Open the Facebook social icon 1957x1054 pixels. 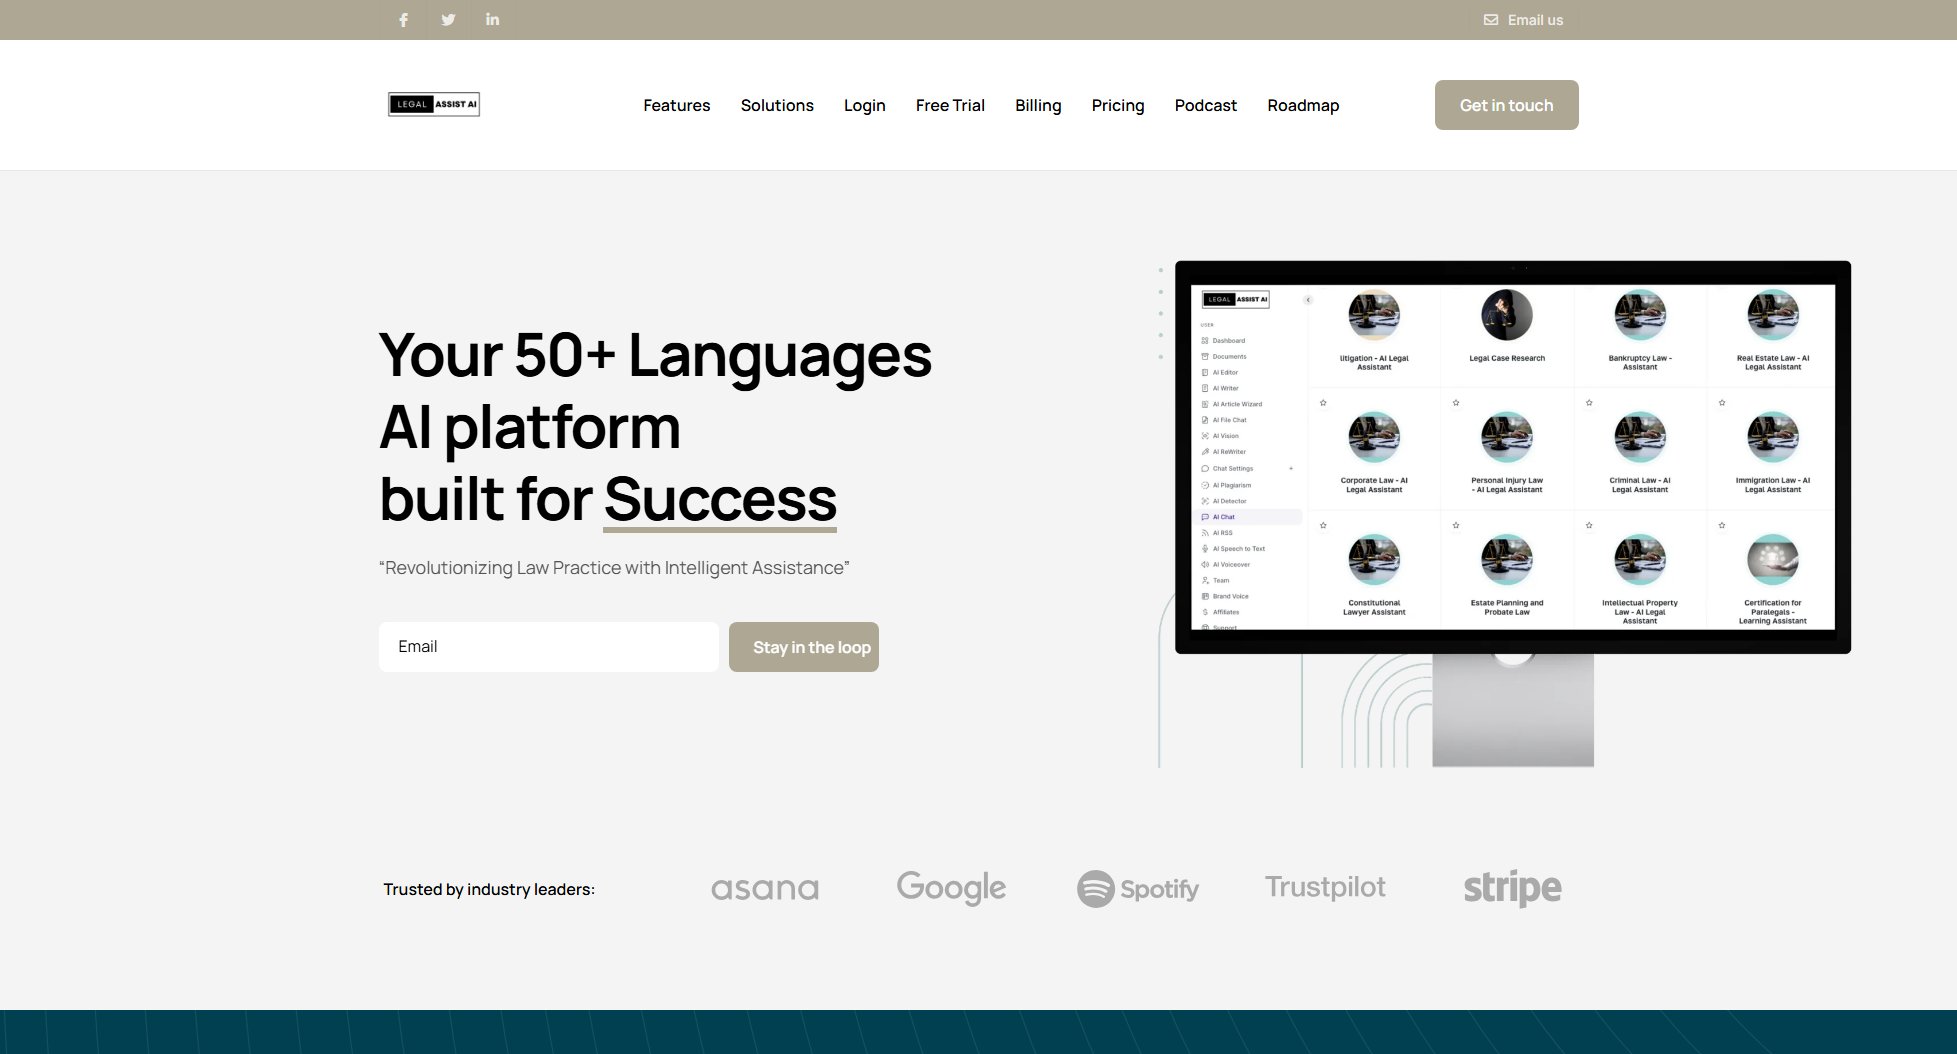point(403,20)
